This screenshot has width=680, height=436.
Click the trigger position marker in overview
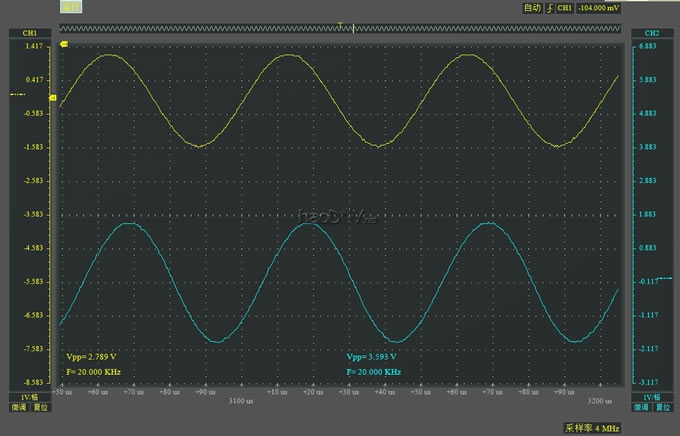pyautogui.click(x=341, y=24)
